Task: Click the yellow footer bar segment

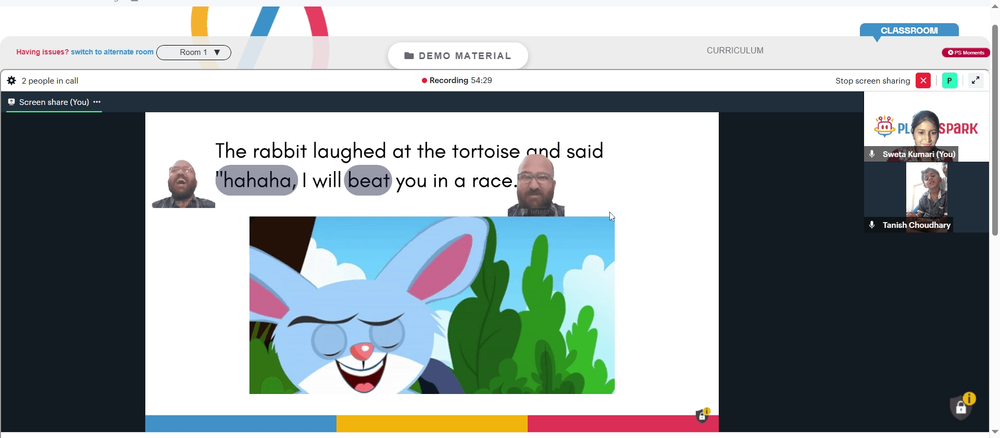Action: (x=432, y=423)
